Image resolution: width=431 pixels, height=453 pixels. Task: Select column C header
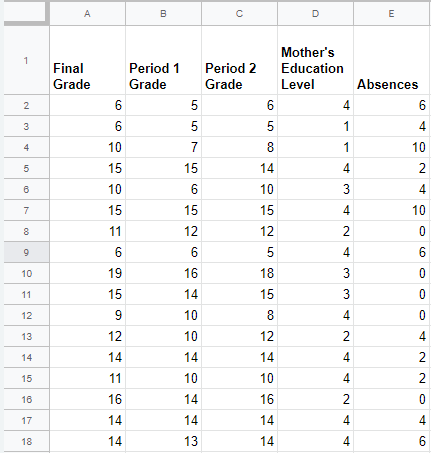point(239,14)
